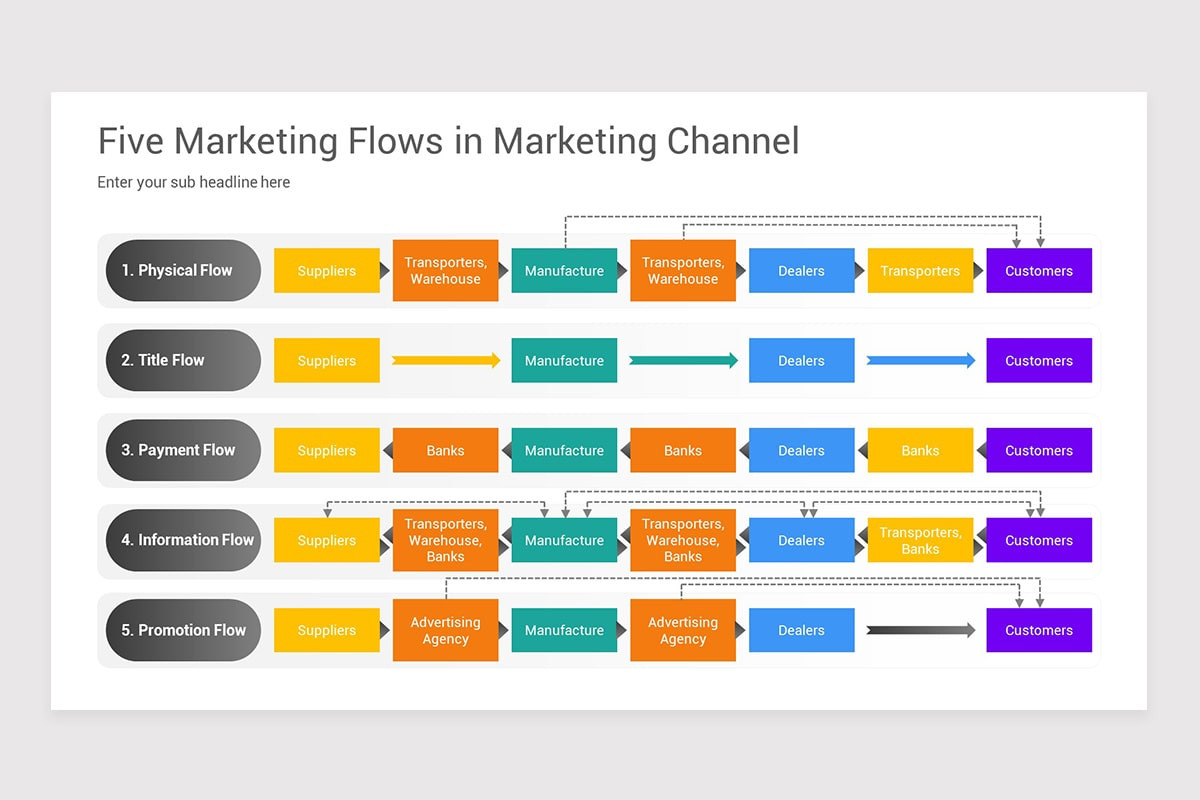Screen dimensions: 1200x800
Task: Click the Dealers box in the Physical Flow row
Action: 802,270
